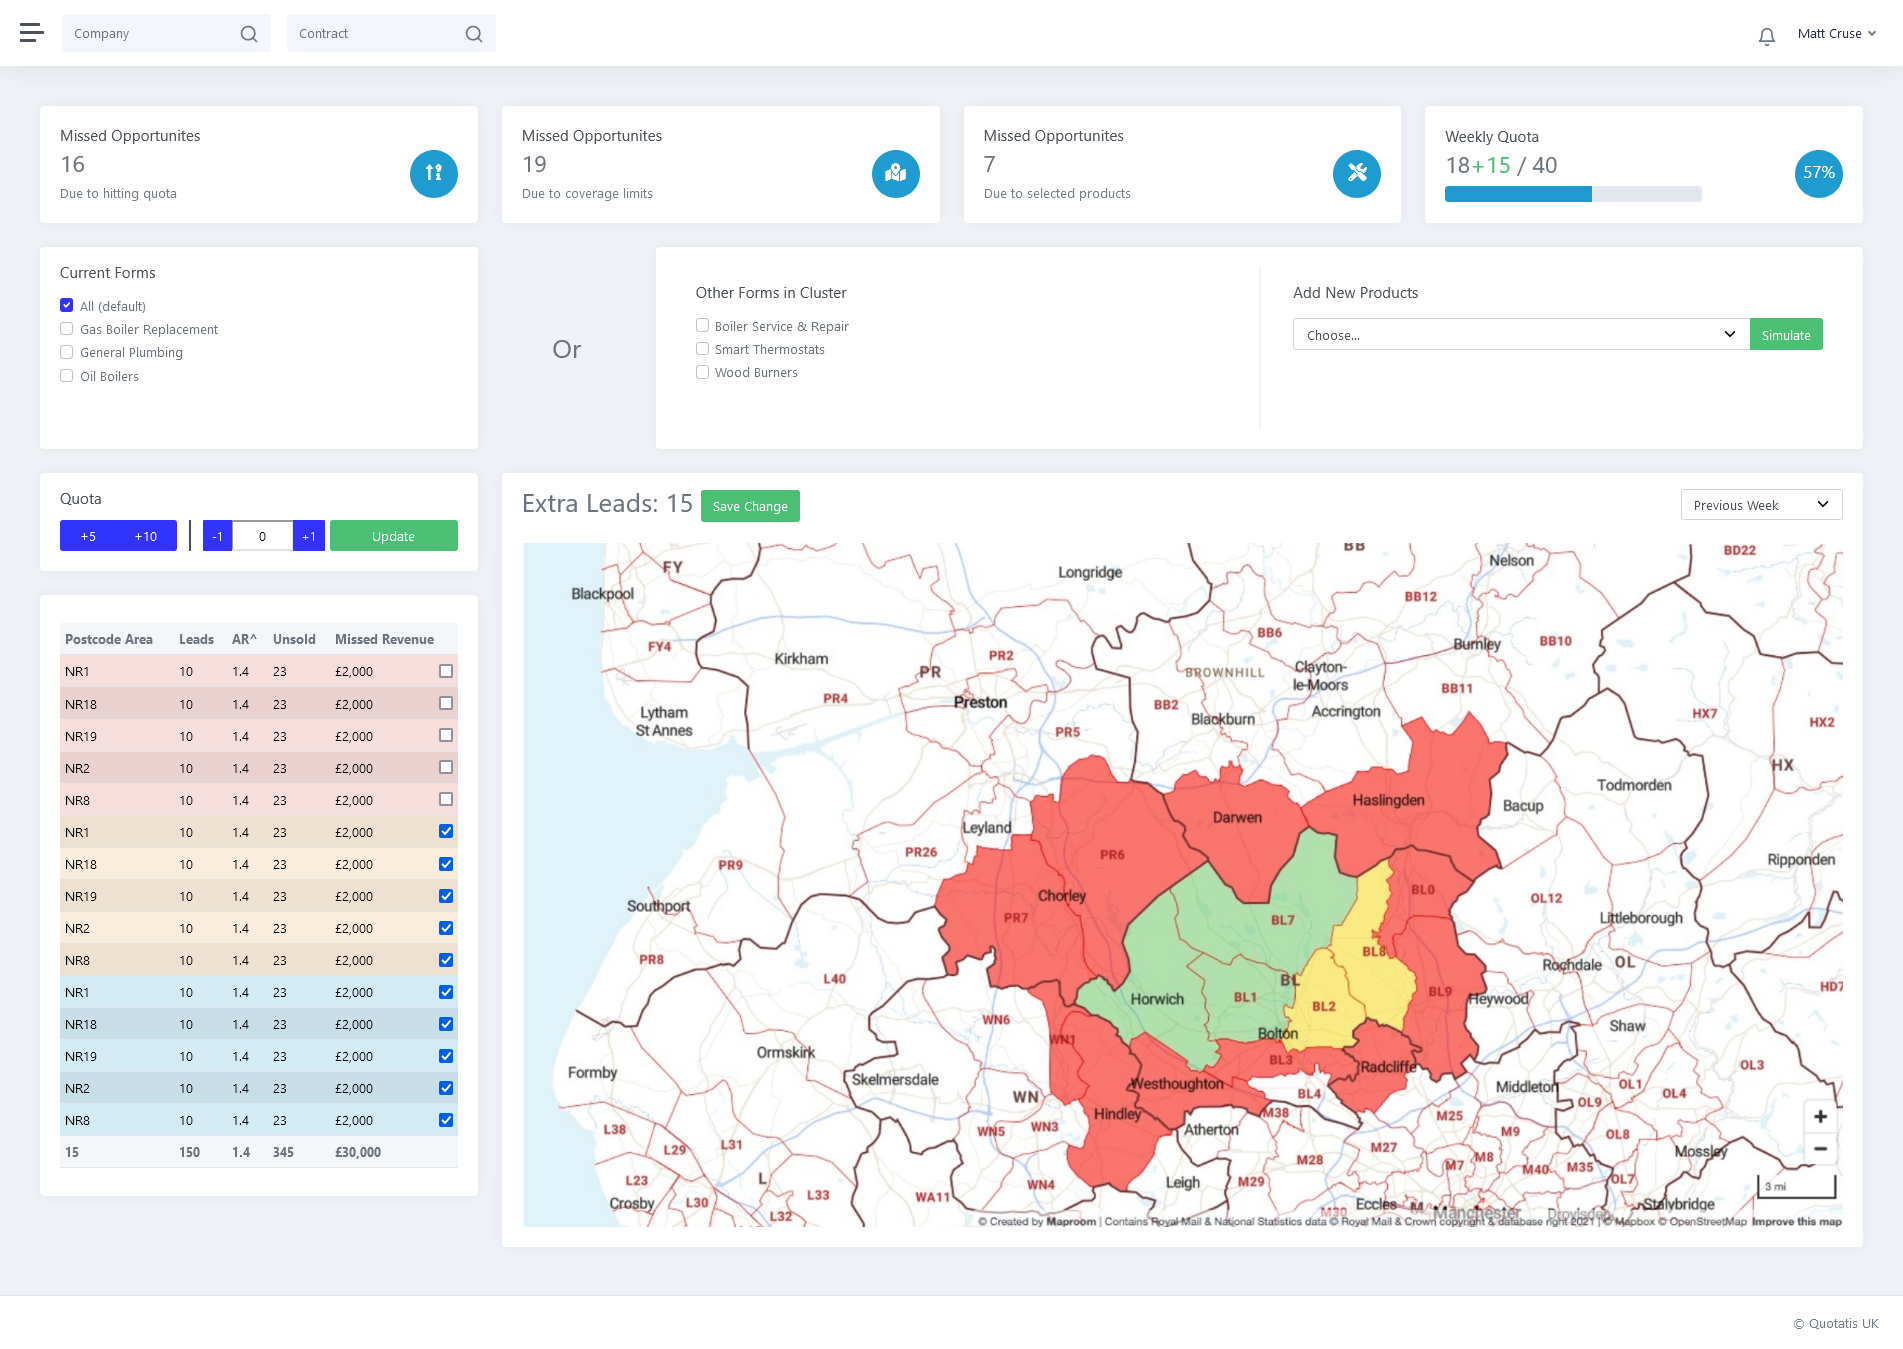Click the quota arrows icon on first card
Screen dimensions: 1903x1349
coord(433,173)
